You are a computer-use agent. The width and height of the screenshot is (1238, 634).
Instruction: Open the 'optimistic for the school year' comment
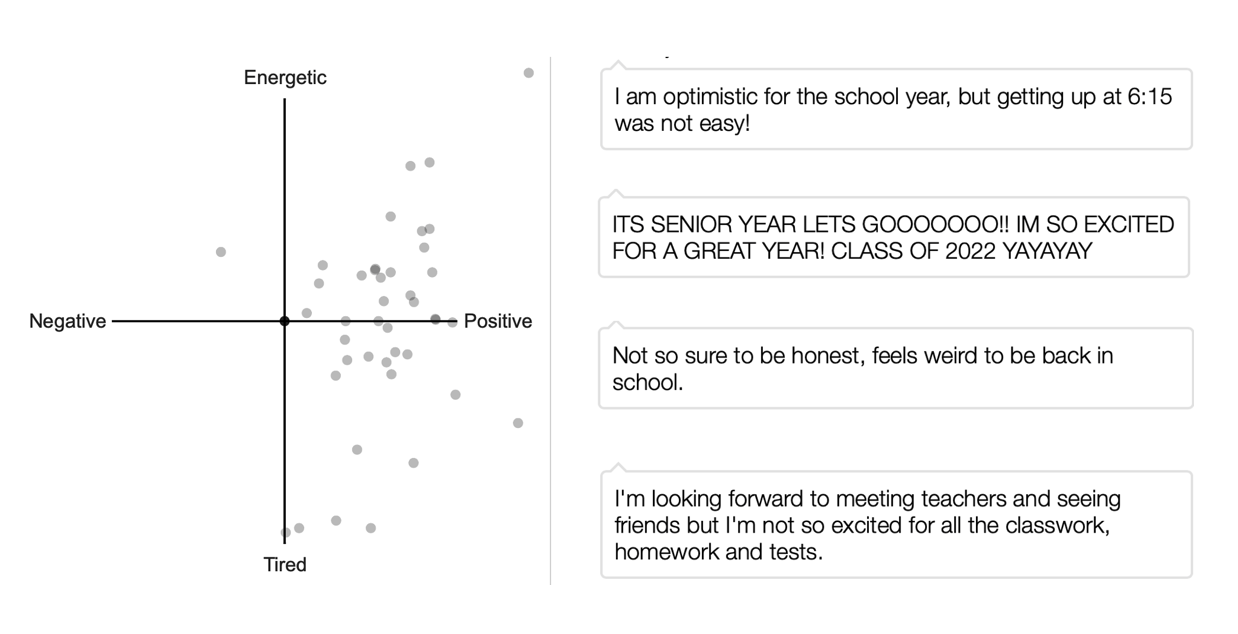896,111
